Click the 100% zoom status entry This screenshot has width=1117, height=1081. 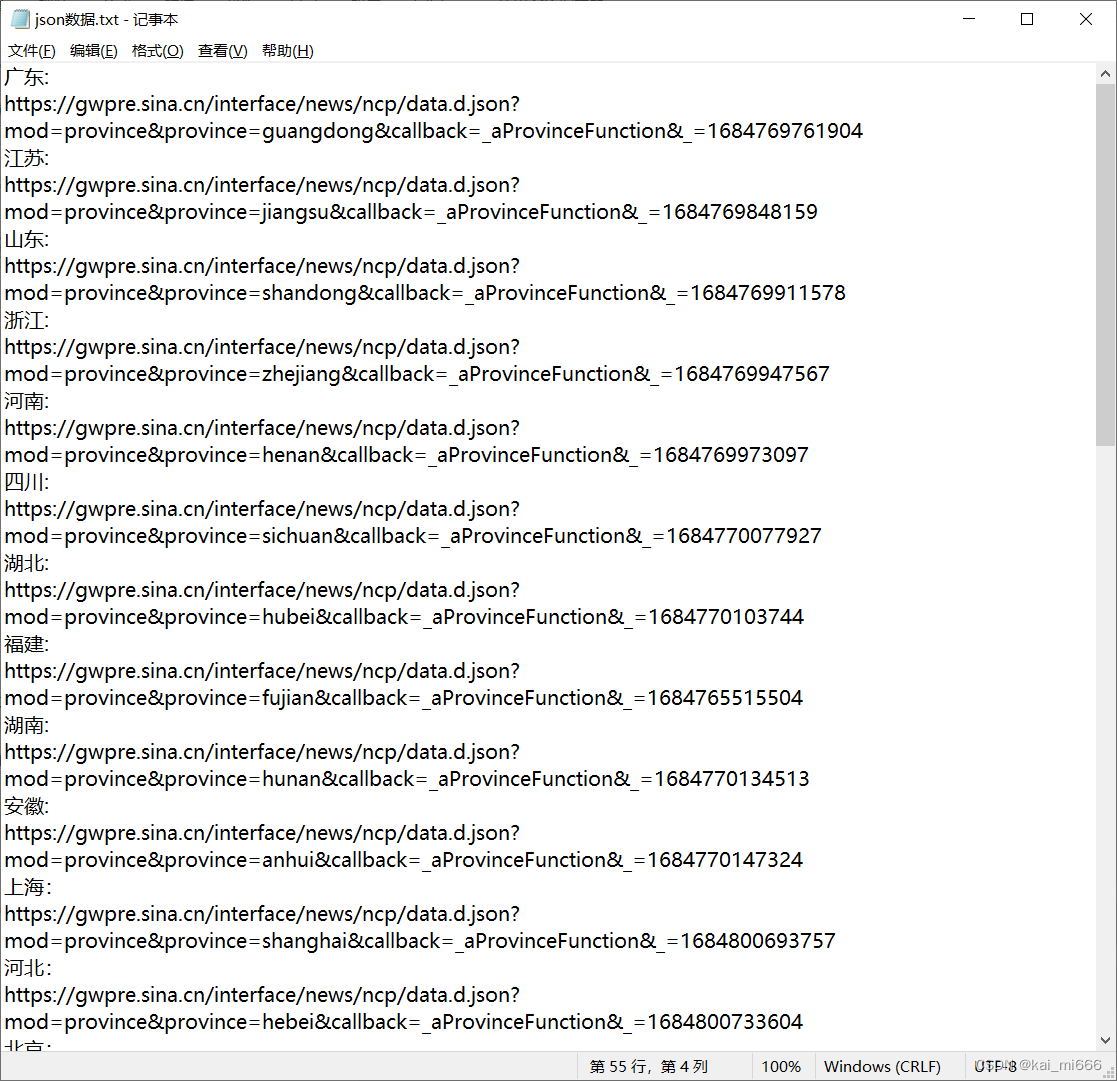781,1066
